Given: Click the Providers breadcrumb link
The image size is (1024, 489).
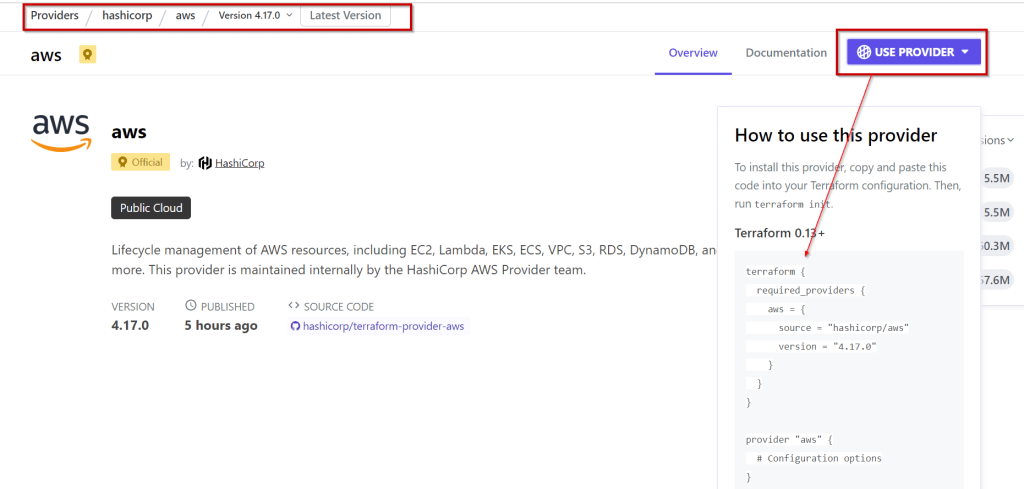Looking at the screenshot, I should pos(54,16).
